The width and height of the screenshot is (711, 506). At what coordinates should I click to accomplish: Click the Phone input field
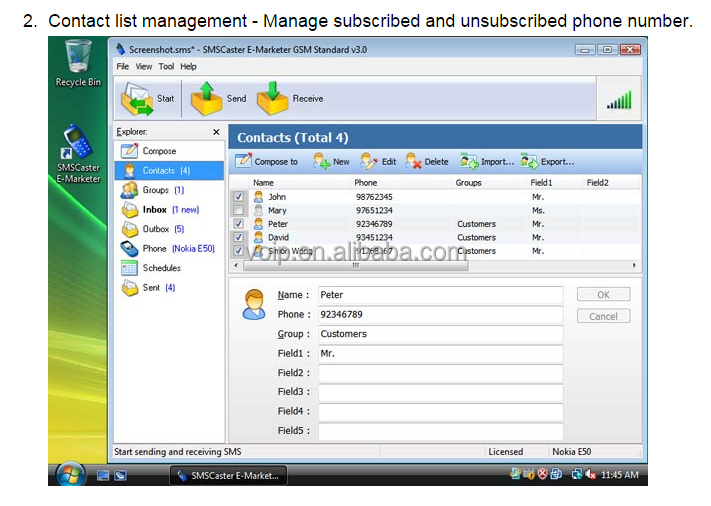click(440, 314)
